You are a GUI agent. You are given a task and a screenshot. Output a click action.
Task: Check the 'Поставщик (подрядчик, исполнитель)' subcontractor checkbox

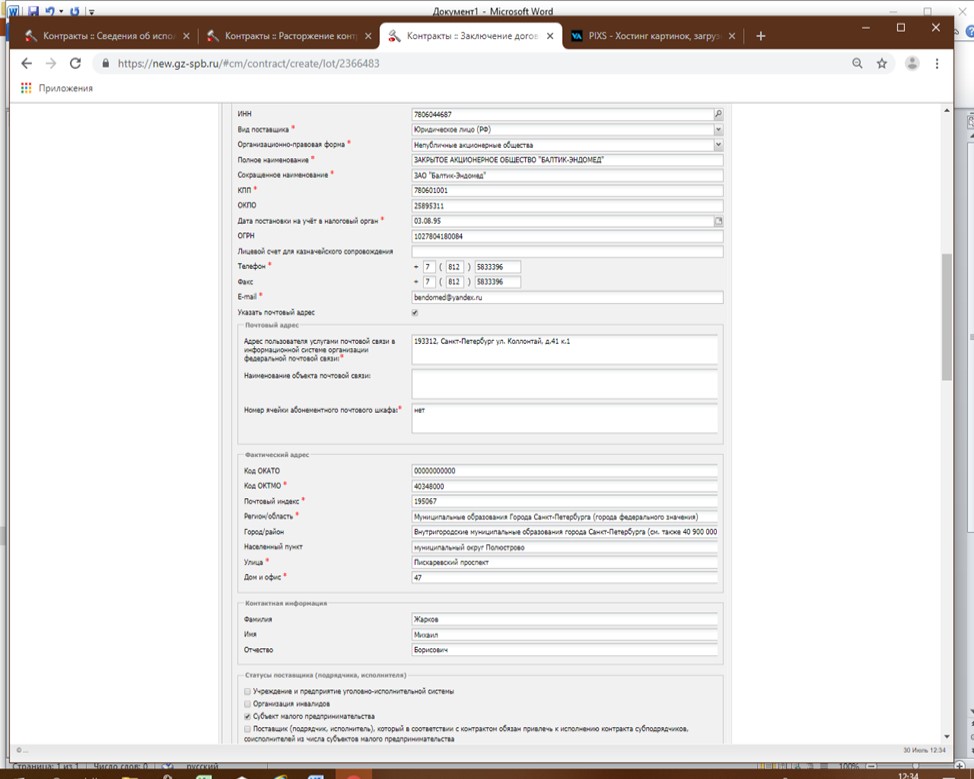247,729
